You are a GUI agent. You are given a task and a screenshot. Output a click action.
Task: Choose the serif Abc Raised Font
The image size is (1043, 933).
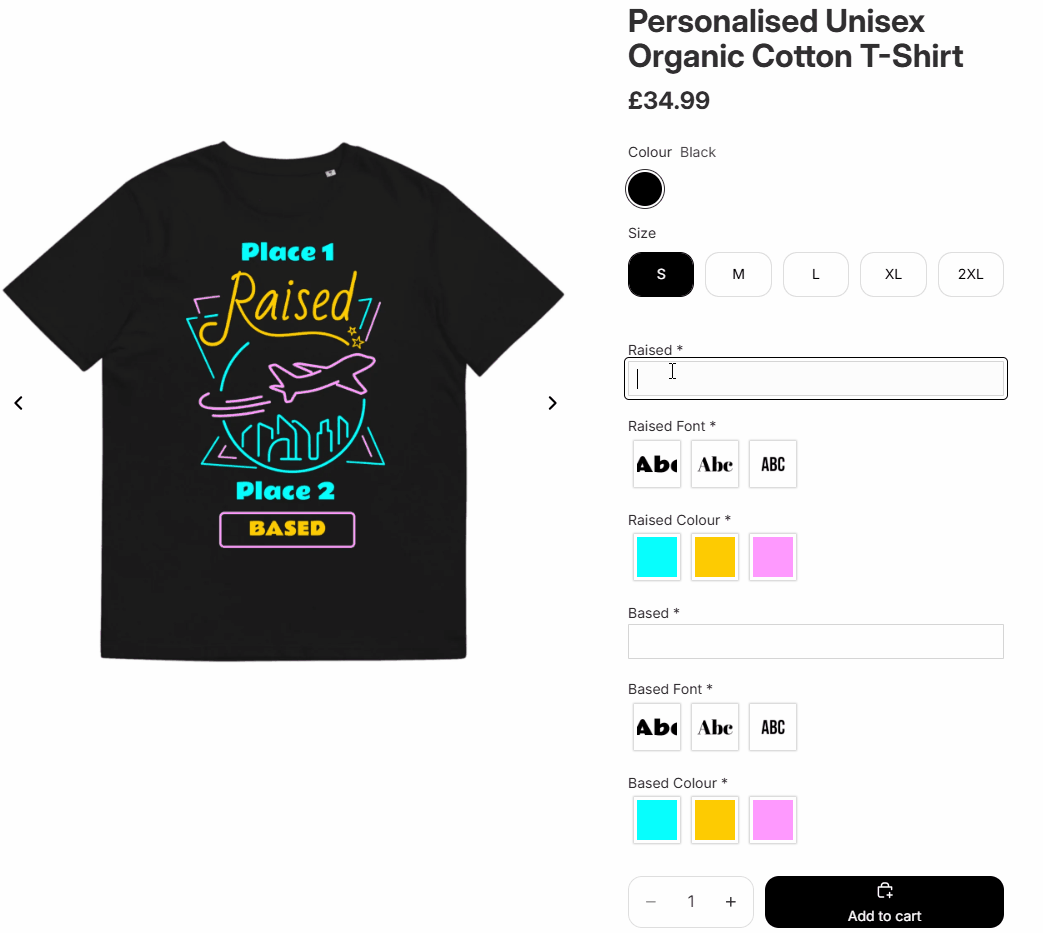[714, 464]
